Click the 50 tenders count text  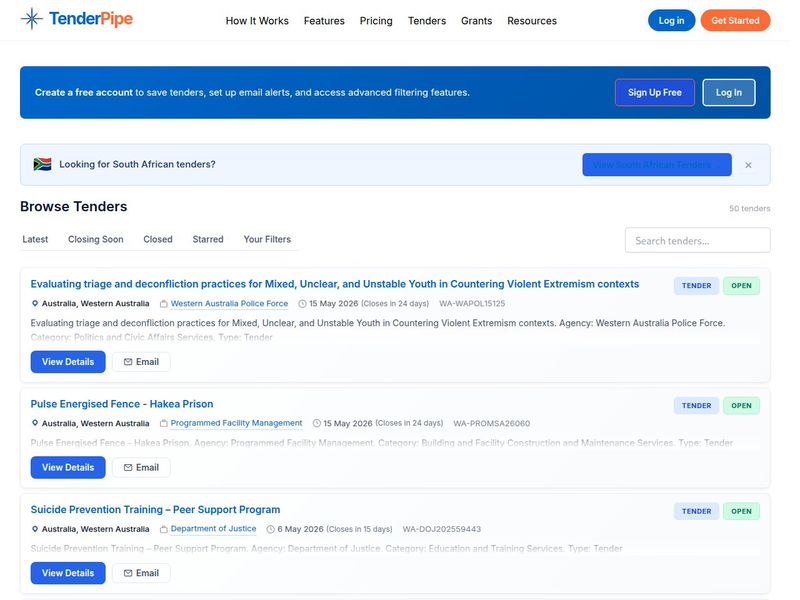749,208
